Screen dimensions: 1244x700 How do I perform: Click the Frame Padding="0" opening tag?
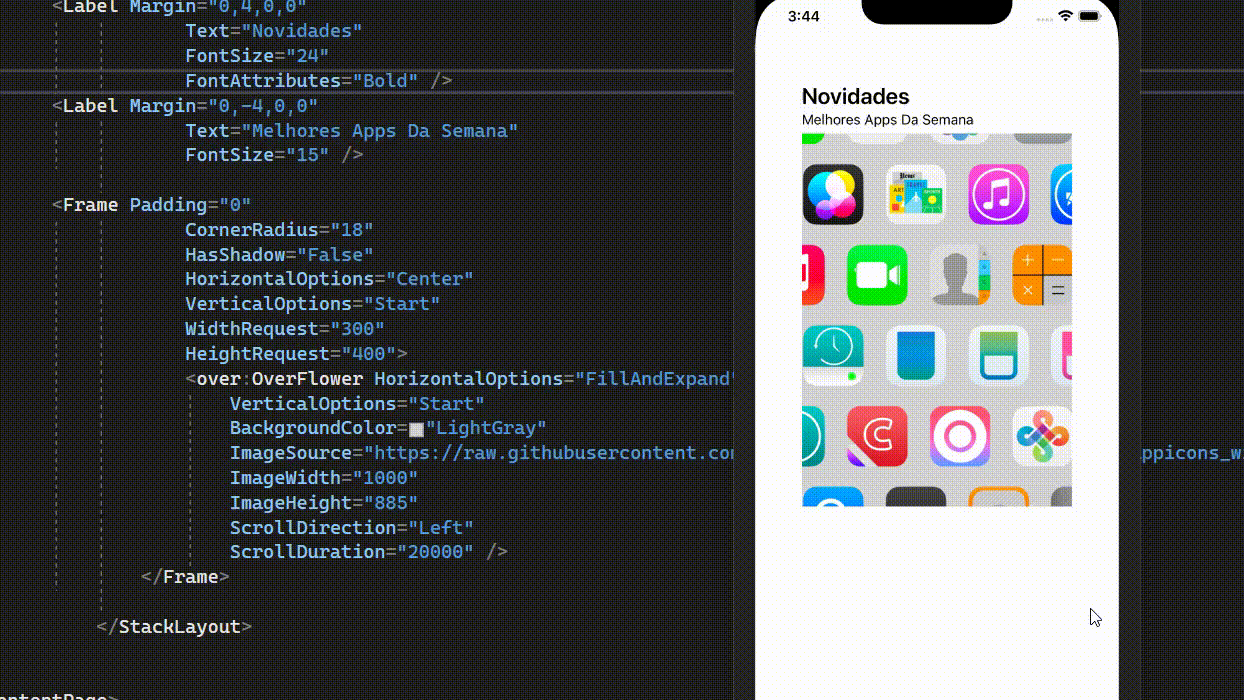152,204
